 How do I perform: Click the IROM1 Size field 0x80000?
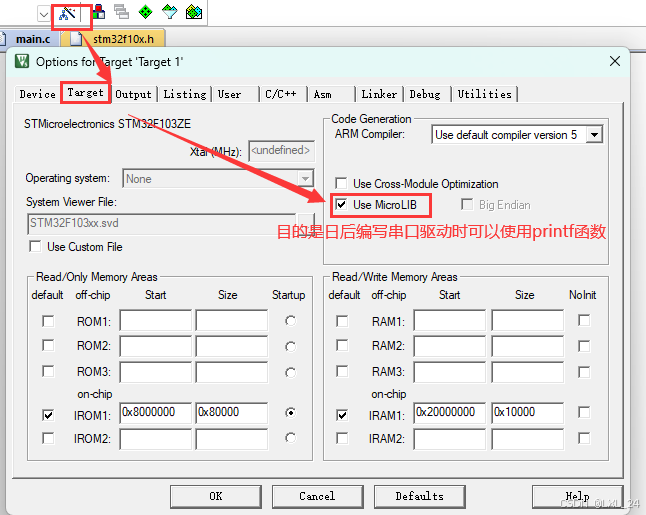[x=232, y=413]
